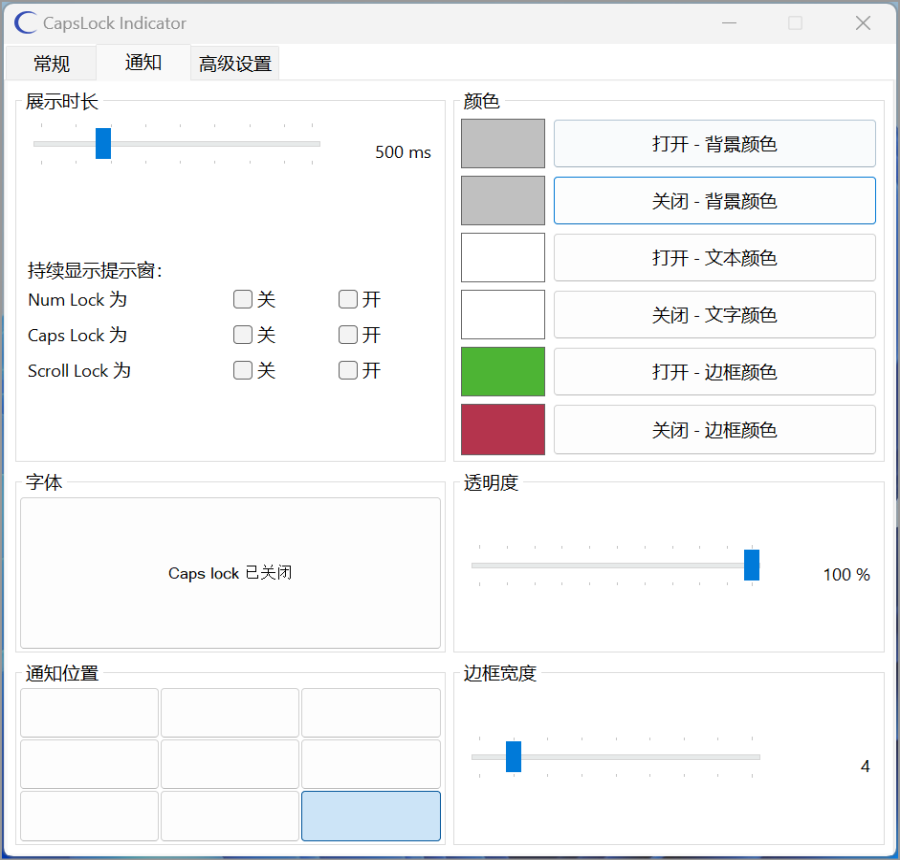
Task: Choose center notification position cell
Action: (x=230, y=765)
